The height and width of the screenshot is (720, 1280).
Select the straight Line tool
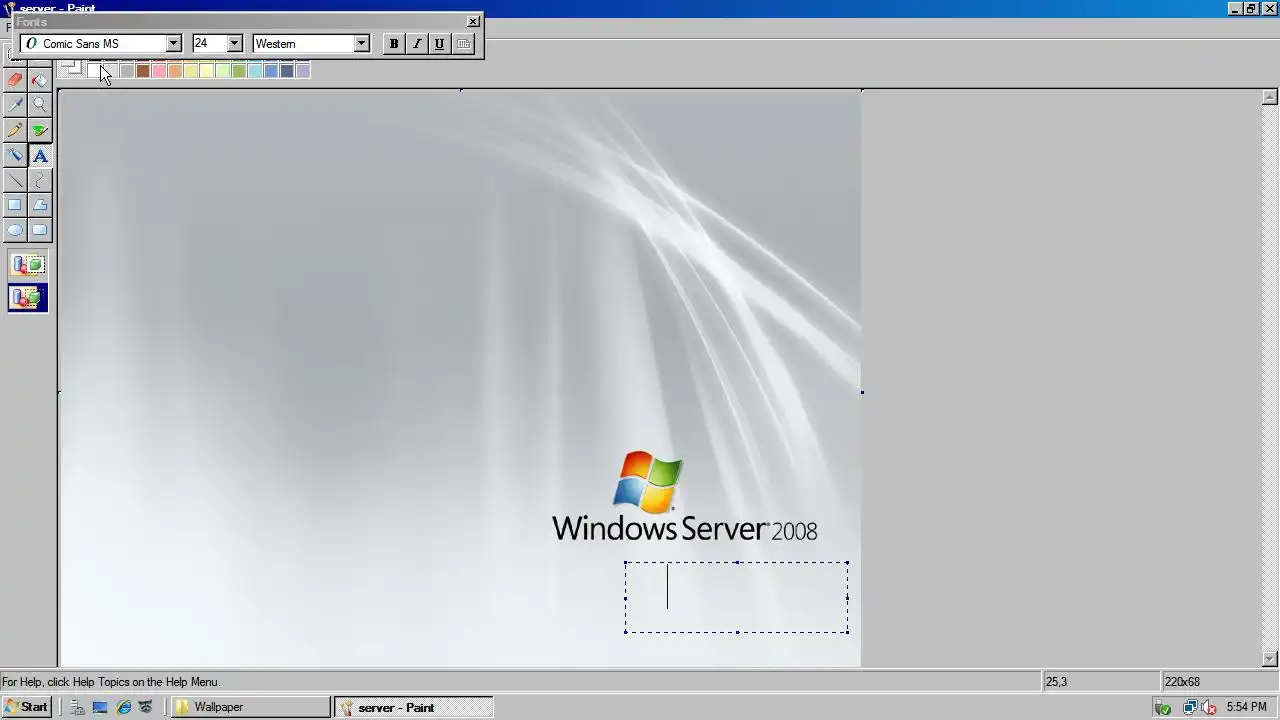pyautogui.click(x=15, y=180)
